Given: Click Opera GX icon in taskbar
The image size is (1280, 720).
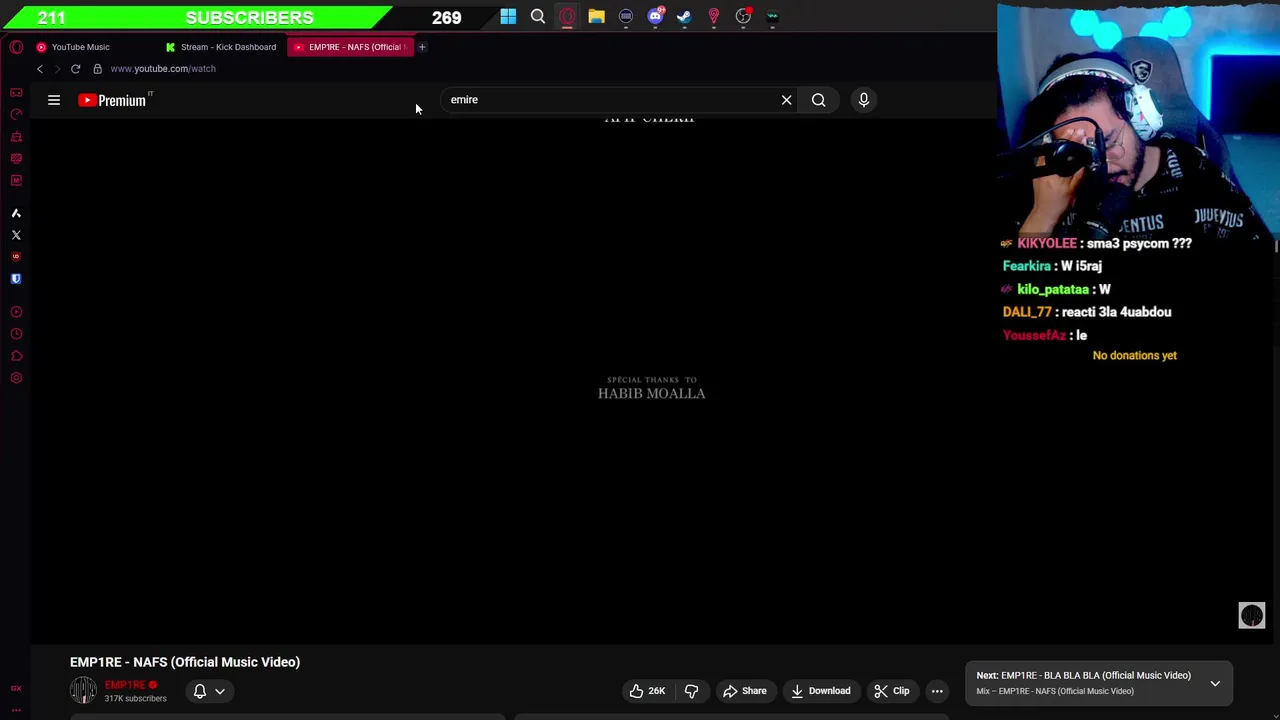Looking at the screenshot, I should (x=567, y=16).
